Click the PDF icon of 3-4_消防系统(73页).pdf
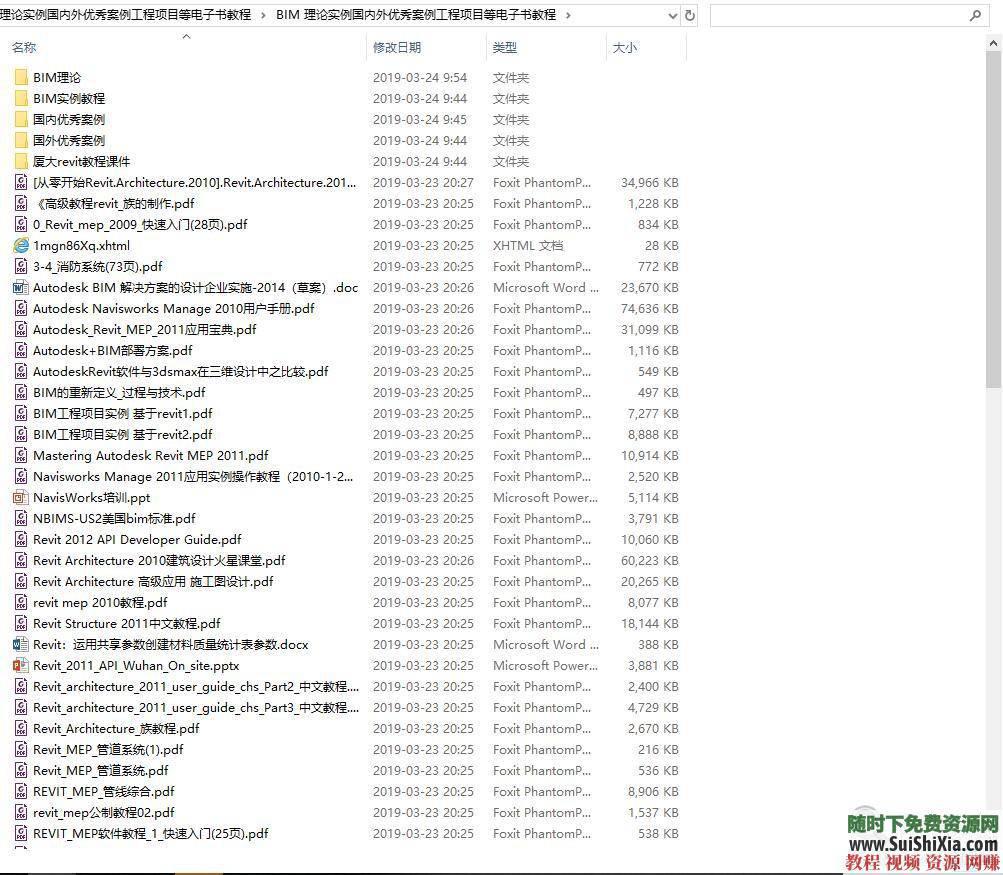 coord(21,267)
